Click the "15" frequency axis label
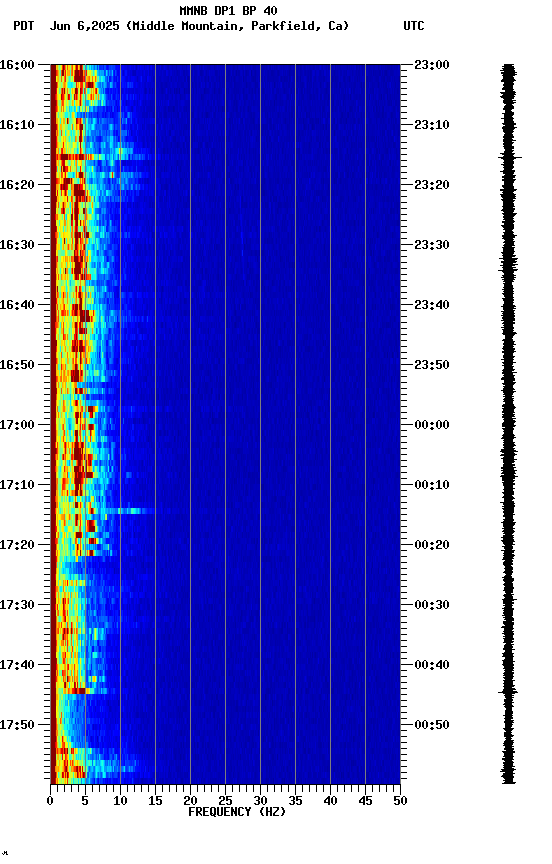552x864 pixels. [155, 801]
